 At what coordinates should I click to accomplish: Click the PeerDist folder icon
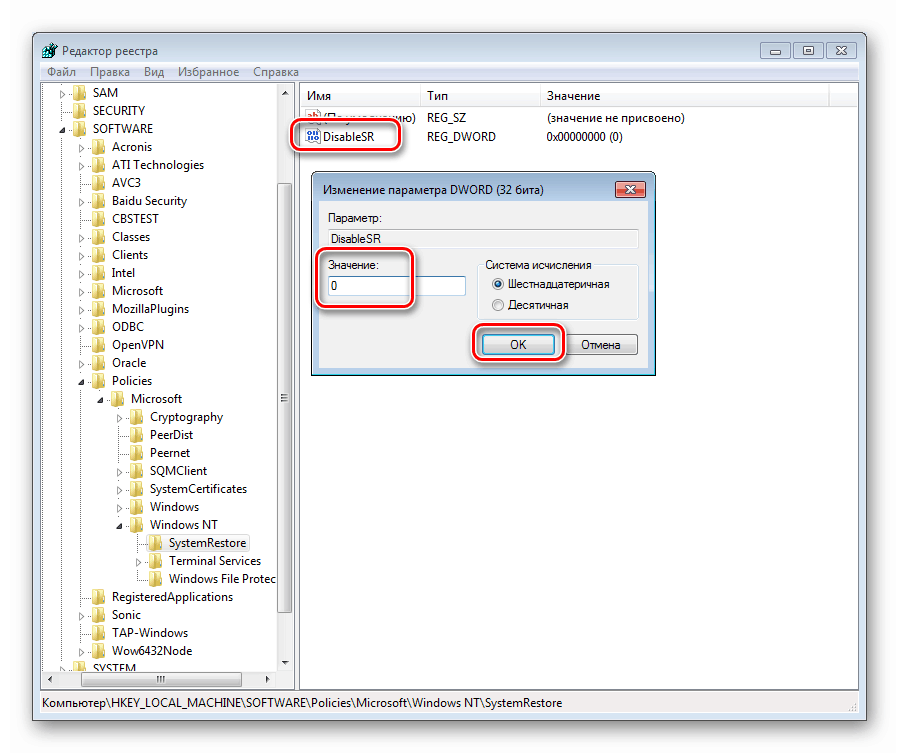(137, 435)
